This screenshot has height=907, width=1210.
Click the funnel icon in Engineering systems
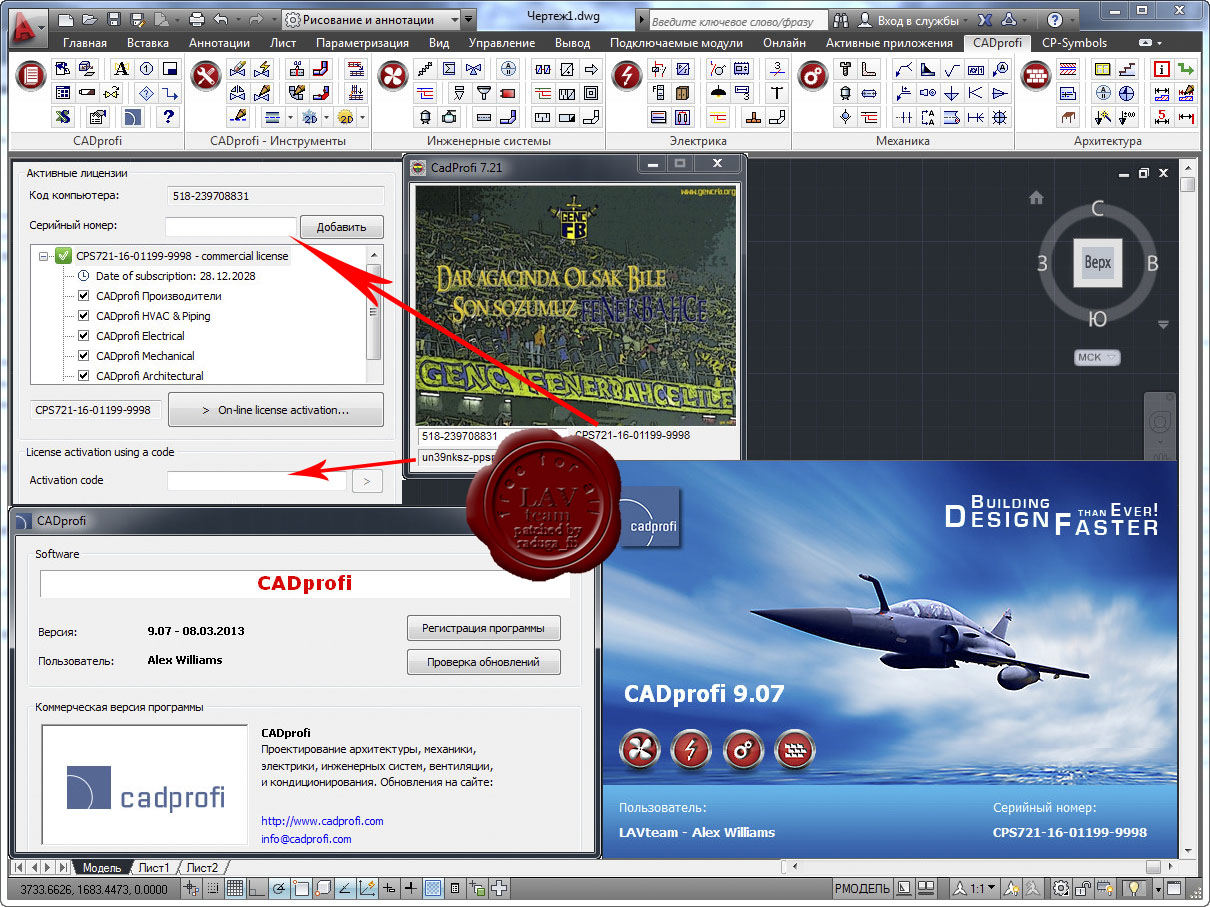[483, 93]
